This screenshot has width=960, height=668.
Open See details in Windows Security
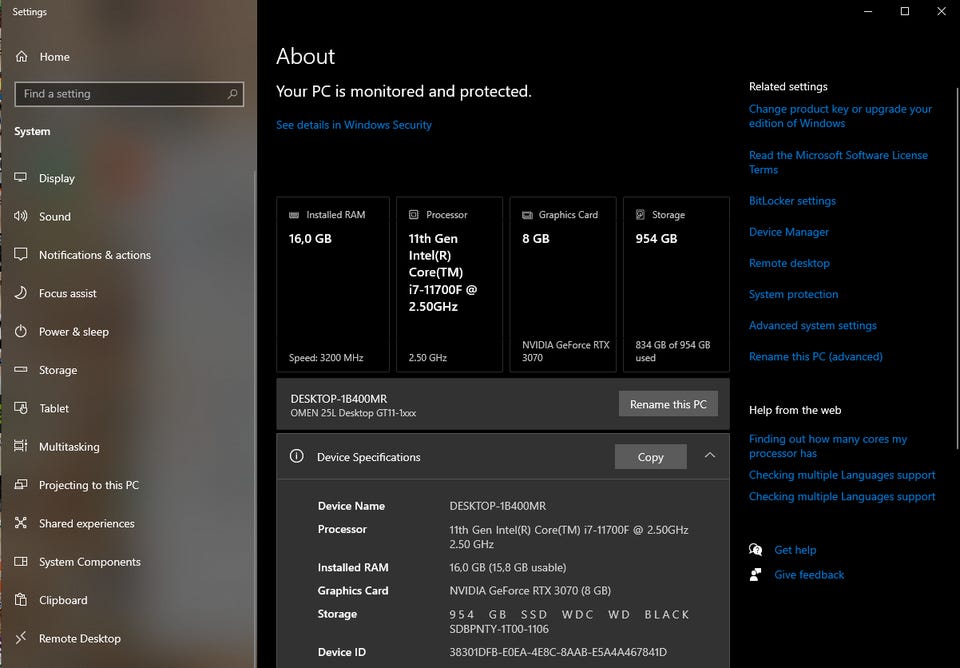coord(353,125)
